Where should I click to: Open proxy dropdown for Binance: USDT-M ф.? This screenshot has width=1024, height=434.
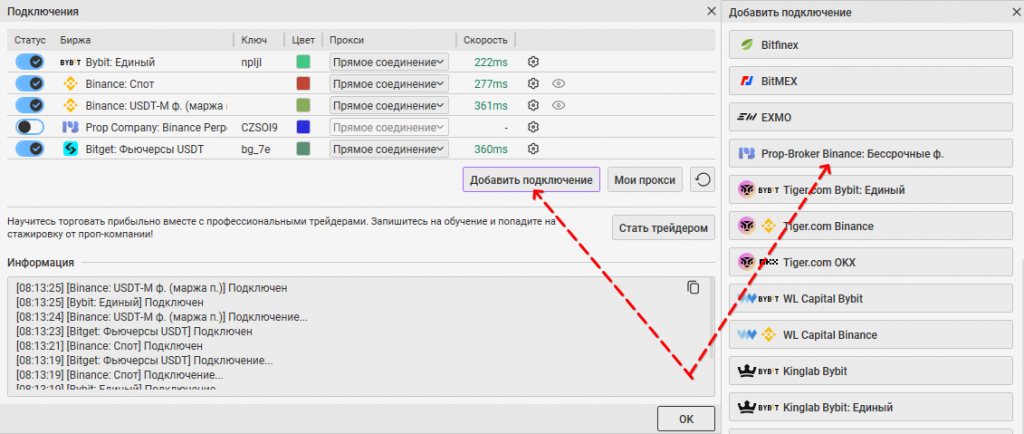click(389, 105)
